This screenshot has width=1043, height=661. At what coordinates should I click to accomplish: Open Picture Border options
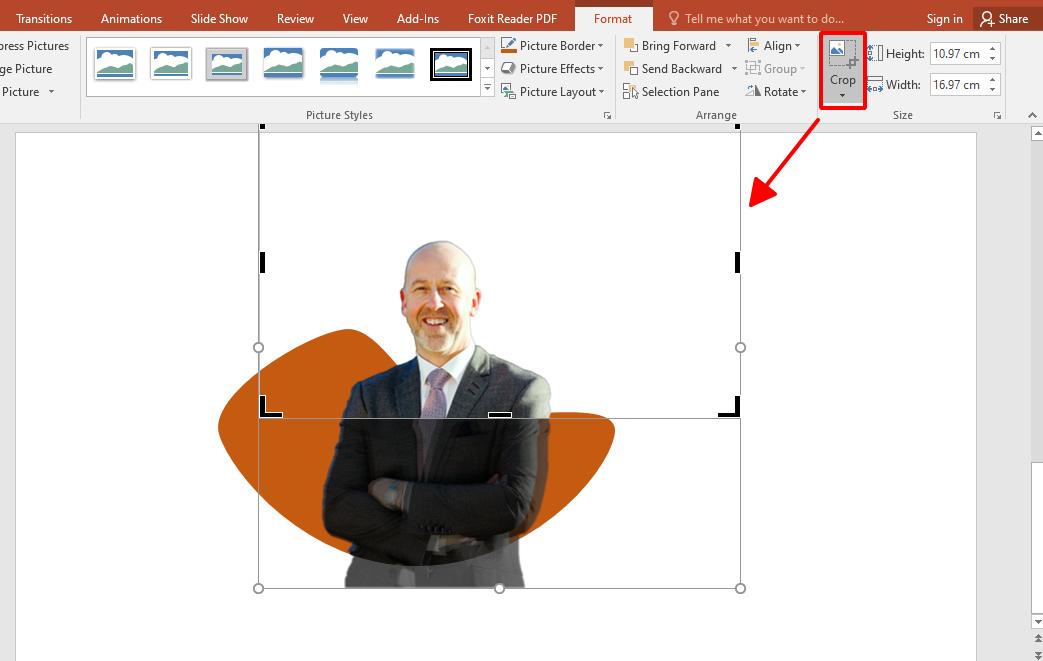[x=552, y=45]
